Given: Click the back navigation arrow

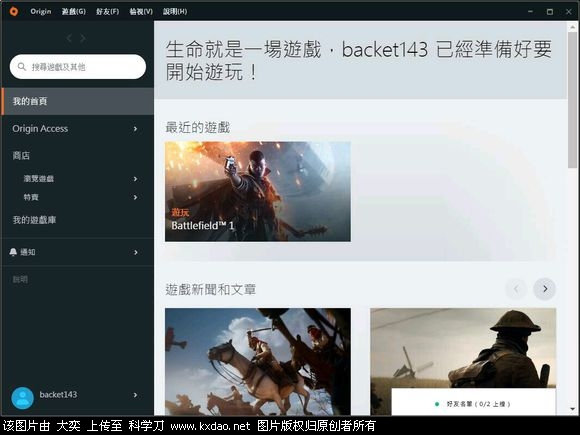Looking at the screenshot, I should point(69,38).
